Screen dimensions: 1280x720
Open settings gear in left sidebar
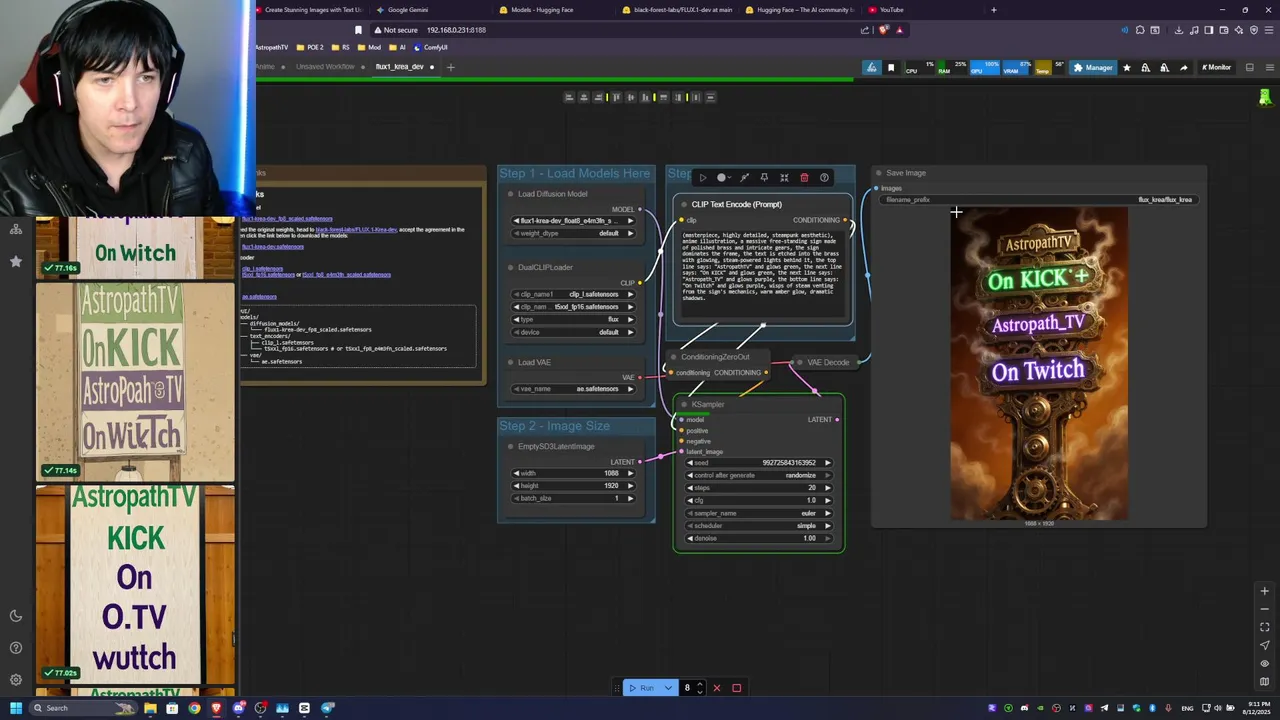(16, 680)
